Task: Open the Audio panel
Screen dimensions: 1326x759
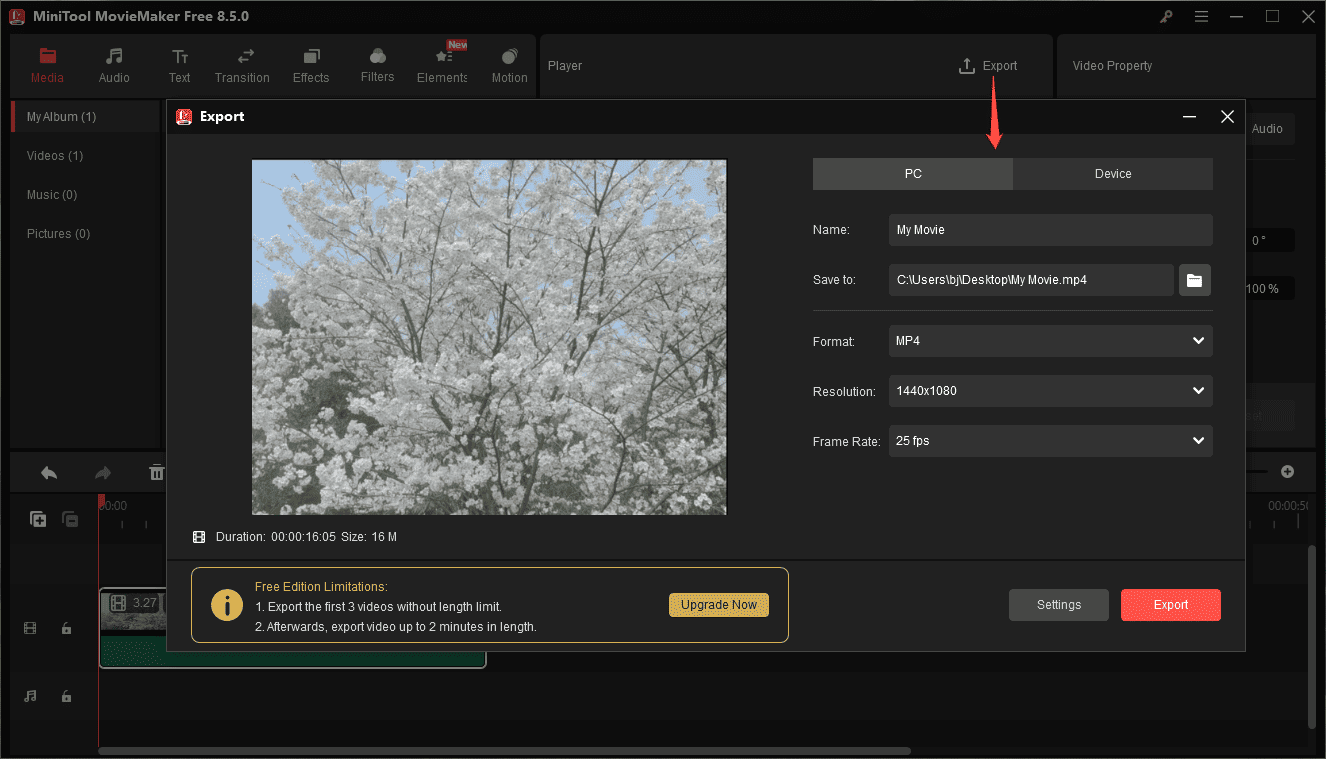Action: coord(113,65)
